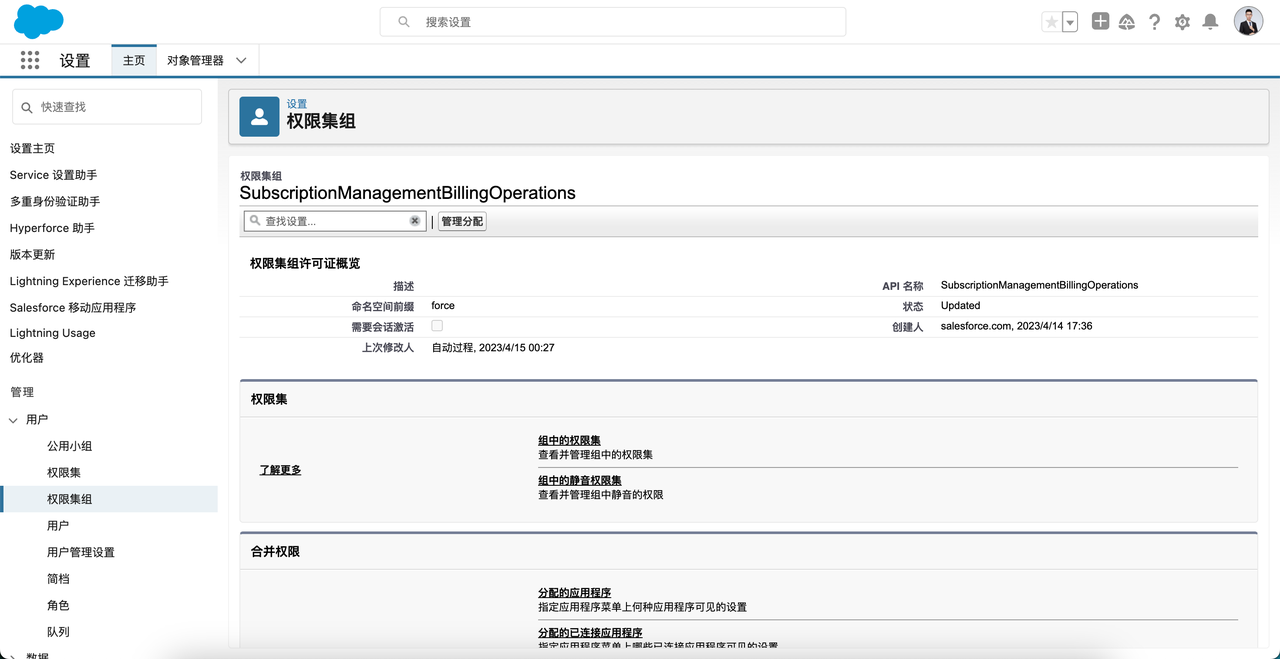Click the magnifier icon in global search
The width and height of the screenshot is (1280, 659).
point(404,21)
